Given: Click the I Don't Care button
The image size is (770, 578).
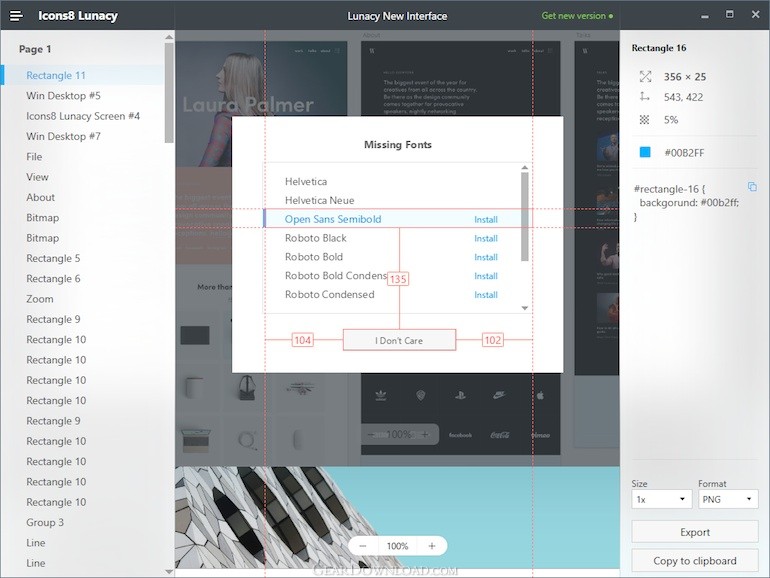Looking at the screenshot, I should point(399,340).
